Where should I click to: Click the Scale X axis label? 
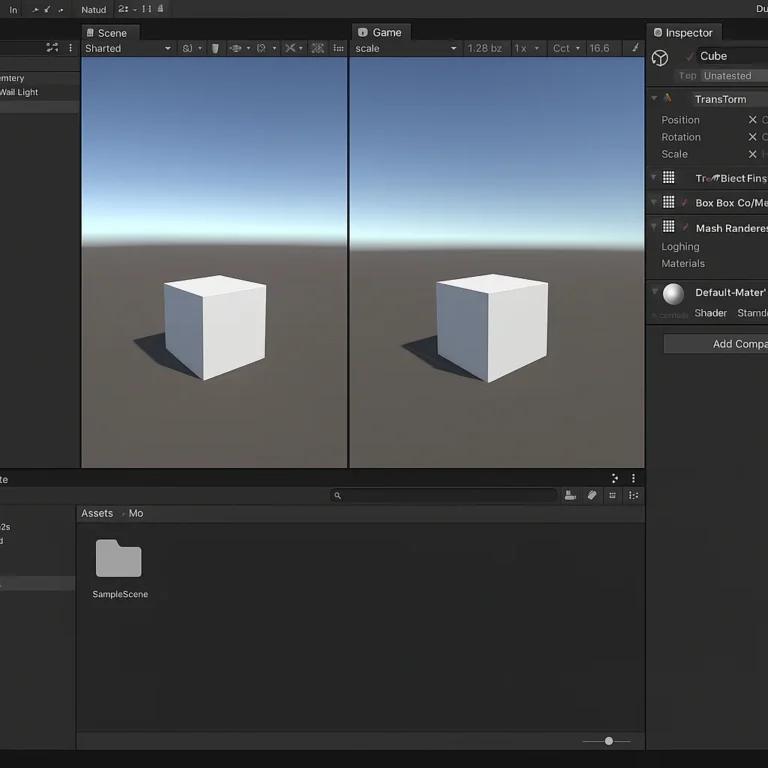753,154
